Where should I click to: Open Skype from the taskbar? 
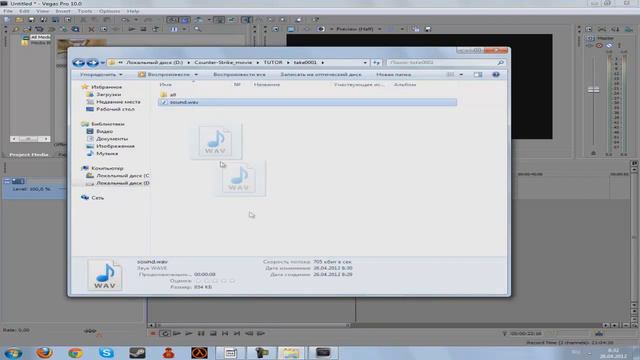106,353
